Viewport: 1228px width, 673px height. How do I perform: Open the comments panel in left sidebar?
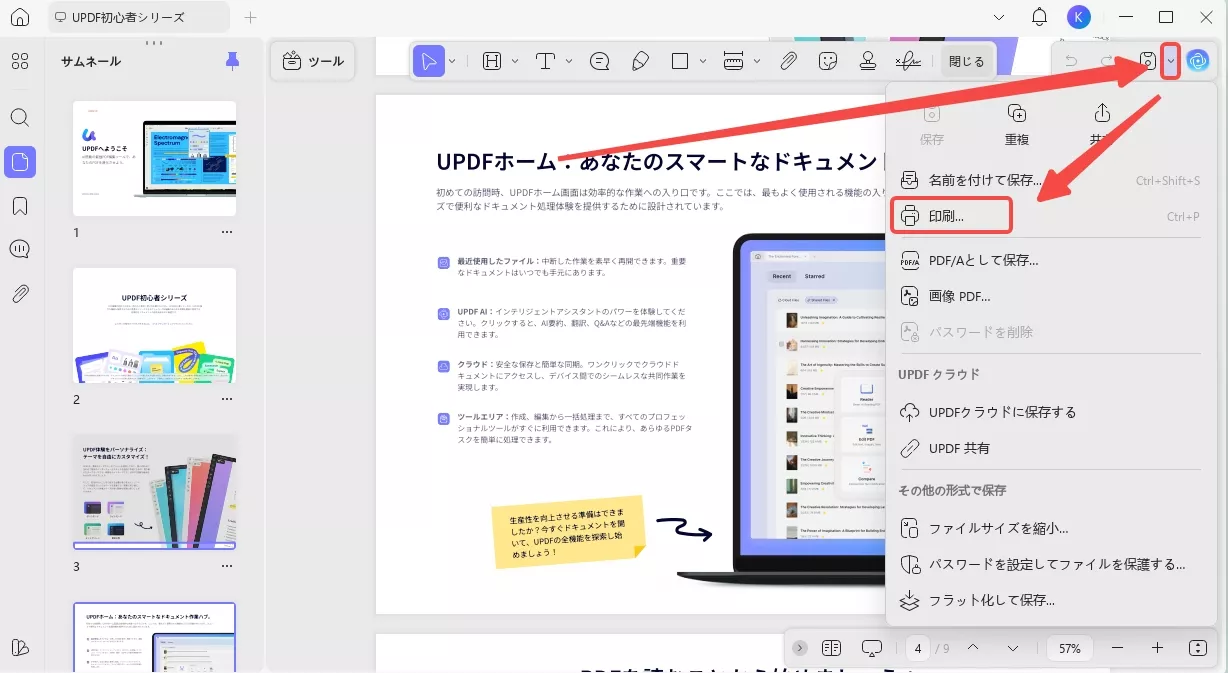click(20, 249)
